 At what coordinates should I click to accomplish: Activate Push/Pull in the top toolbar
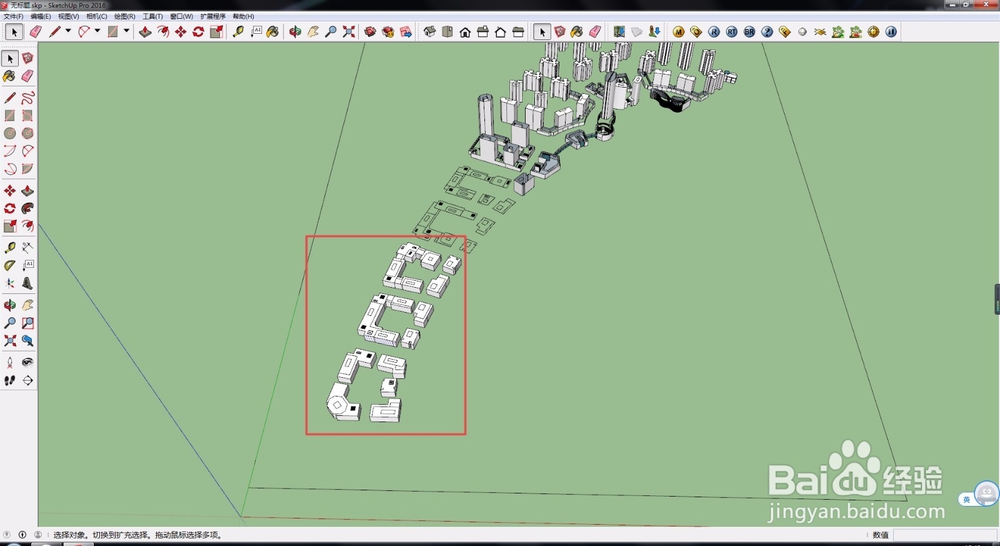145,31
